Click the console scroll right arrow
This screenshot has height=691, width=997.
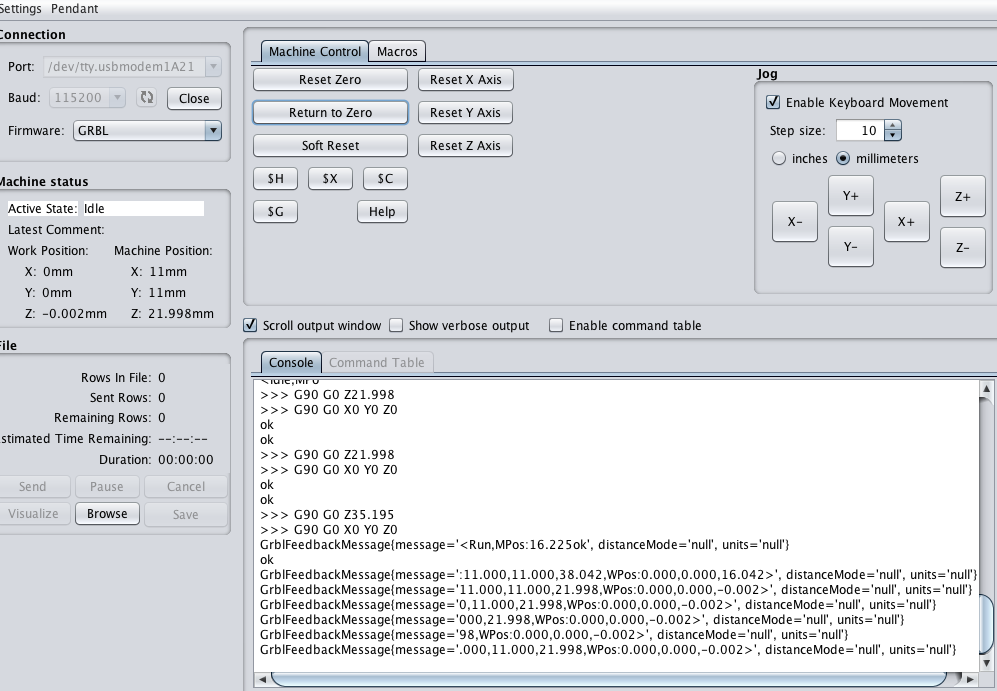[970, 679]
